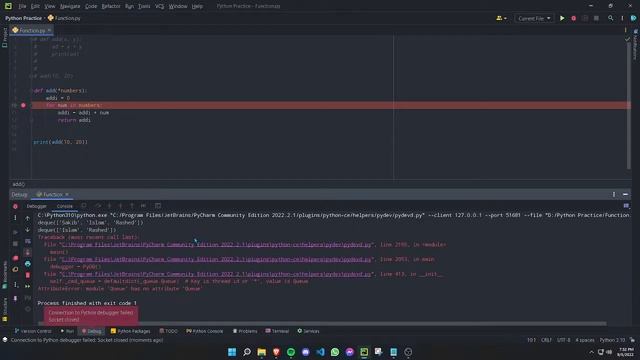Open the Problems tool window
The image size is (640, 360).
pos(245,331)
